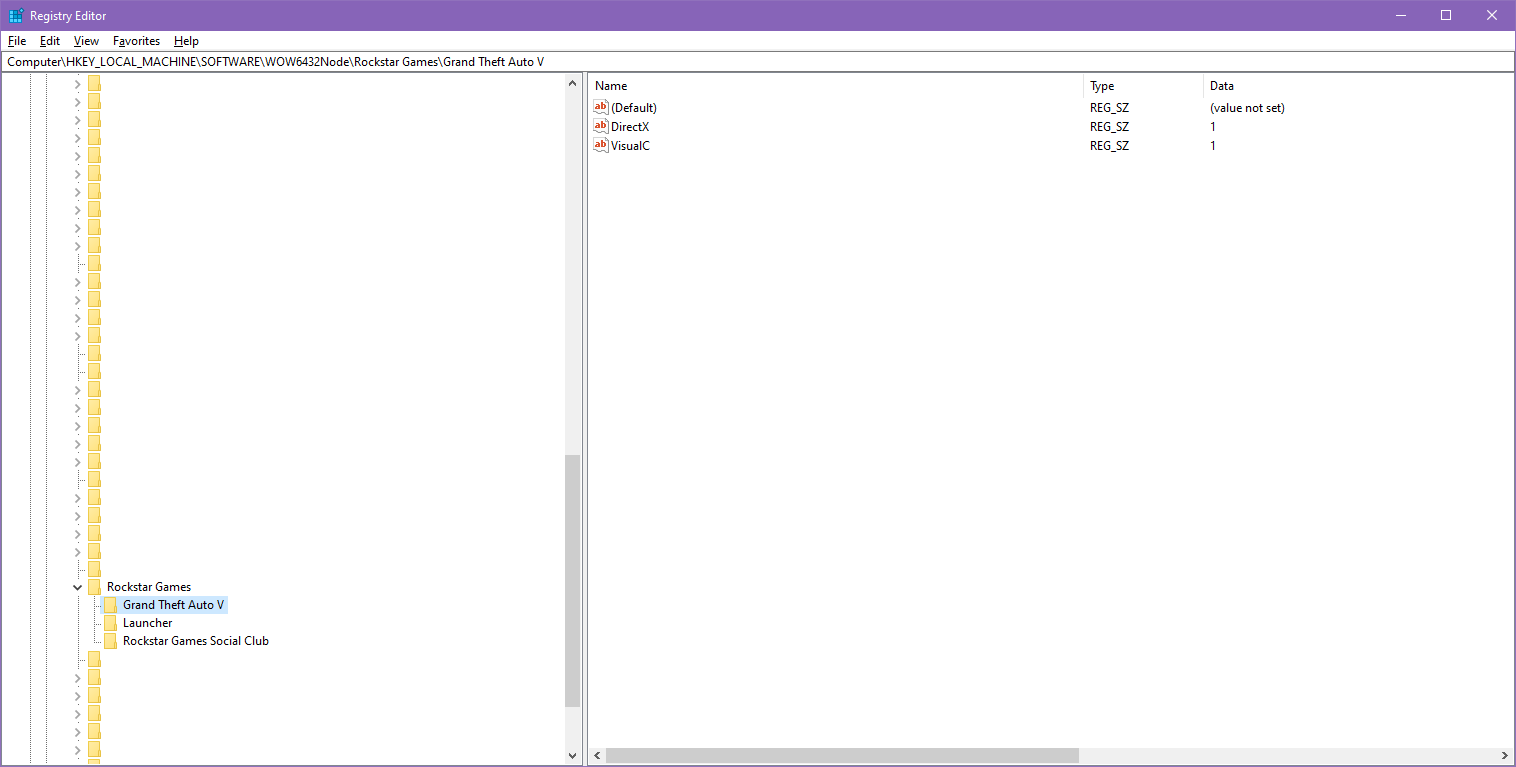The width and height of the screenshot is (1516, 767).
Task: Open the Favorites menu
Action: click(136, 41)
